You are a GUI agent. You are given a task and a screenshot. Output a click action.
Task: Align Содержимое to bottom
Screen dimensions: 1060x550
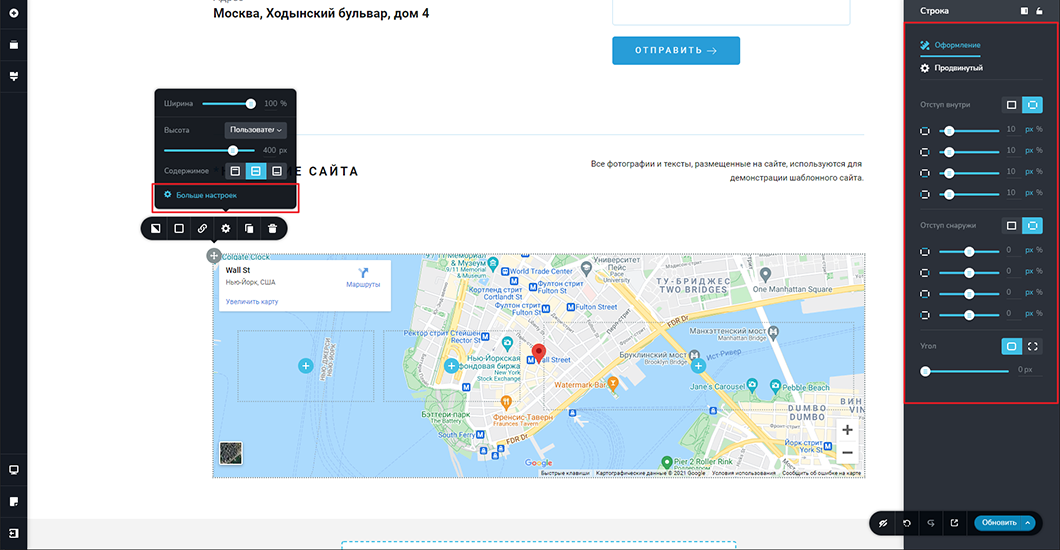(276, 171)
